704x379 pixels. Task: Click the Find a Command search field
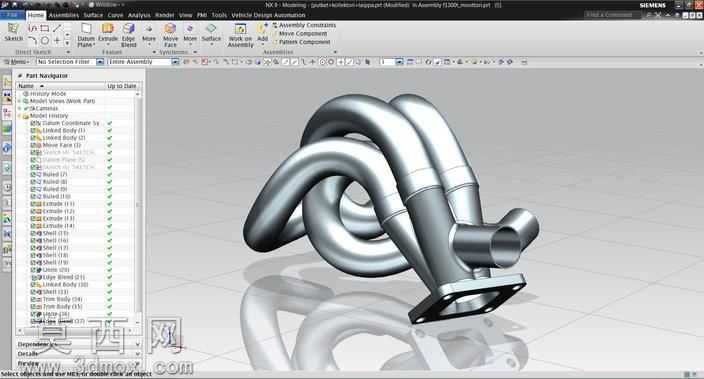[x=612, y=15]
